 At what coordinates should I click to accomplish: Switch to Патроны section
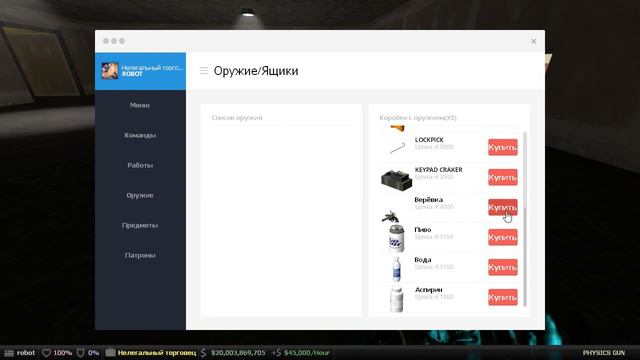pos(140,255)
